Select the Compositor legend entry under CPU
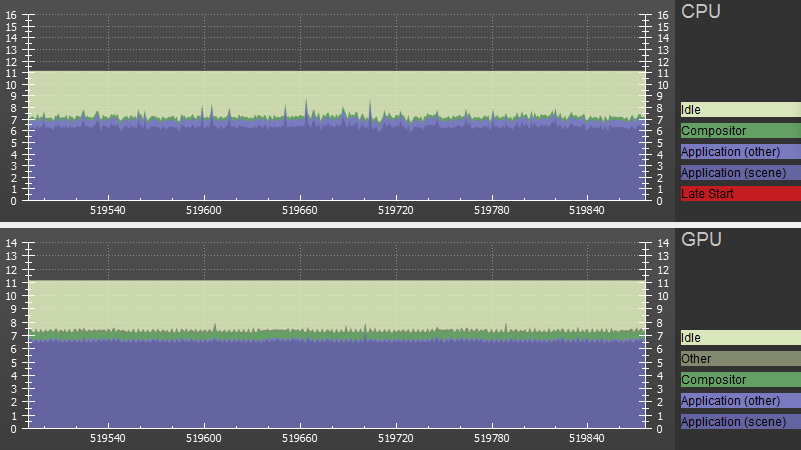The height and width of the screenshot is (450, 801). pyautogui.click(x=739, y=131)
